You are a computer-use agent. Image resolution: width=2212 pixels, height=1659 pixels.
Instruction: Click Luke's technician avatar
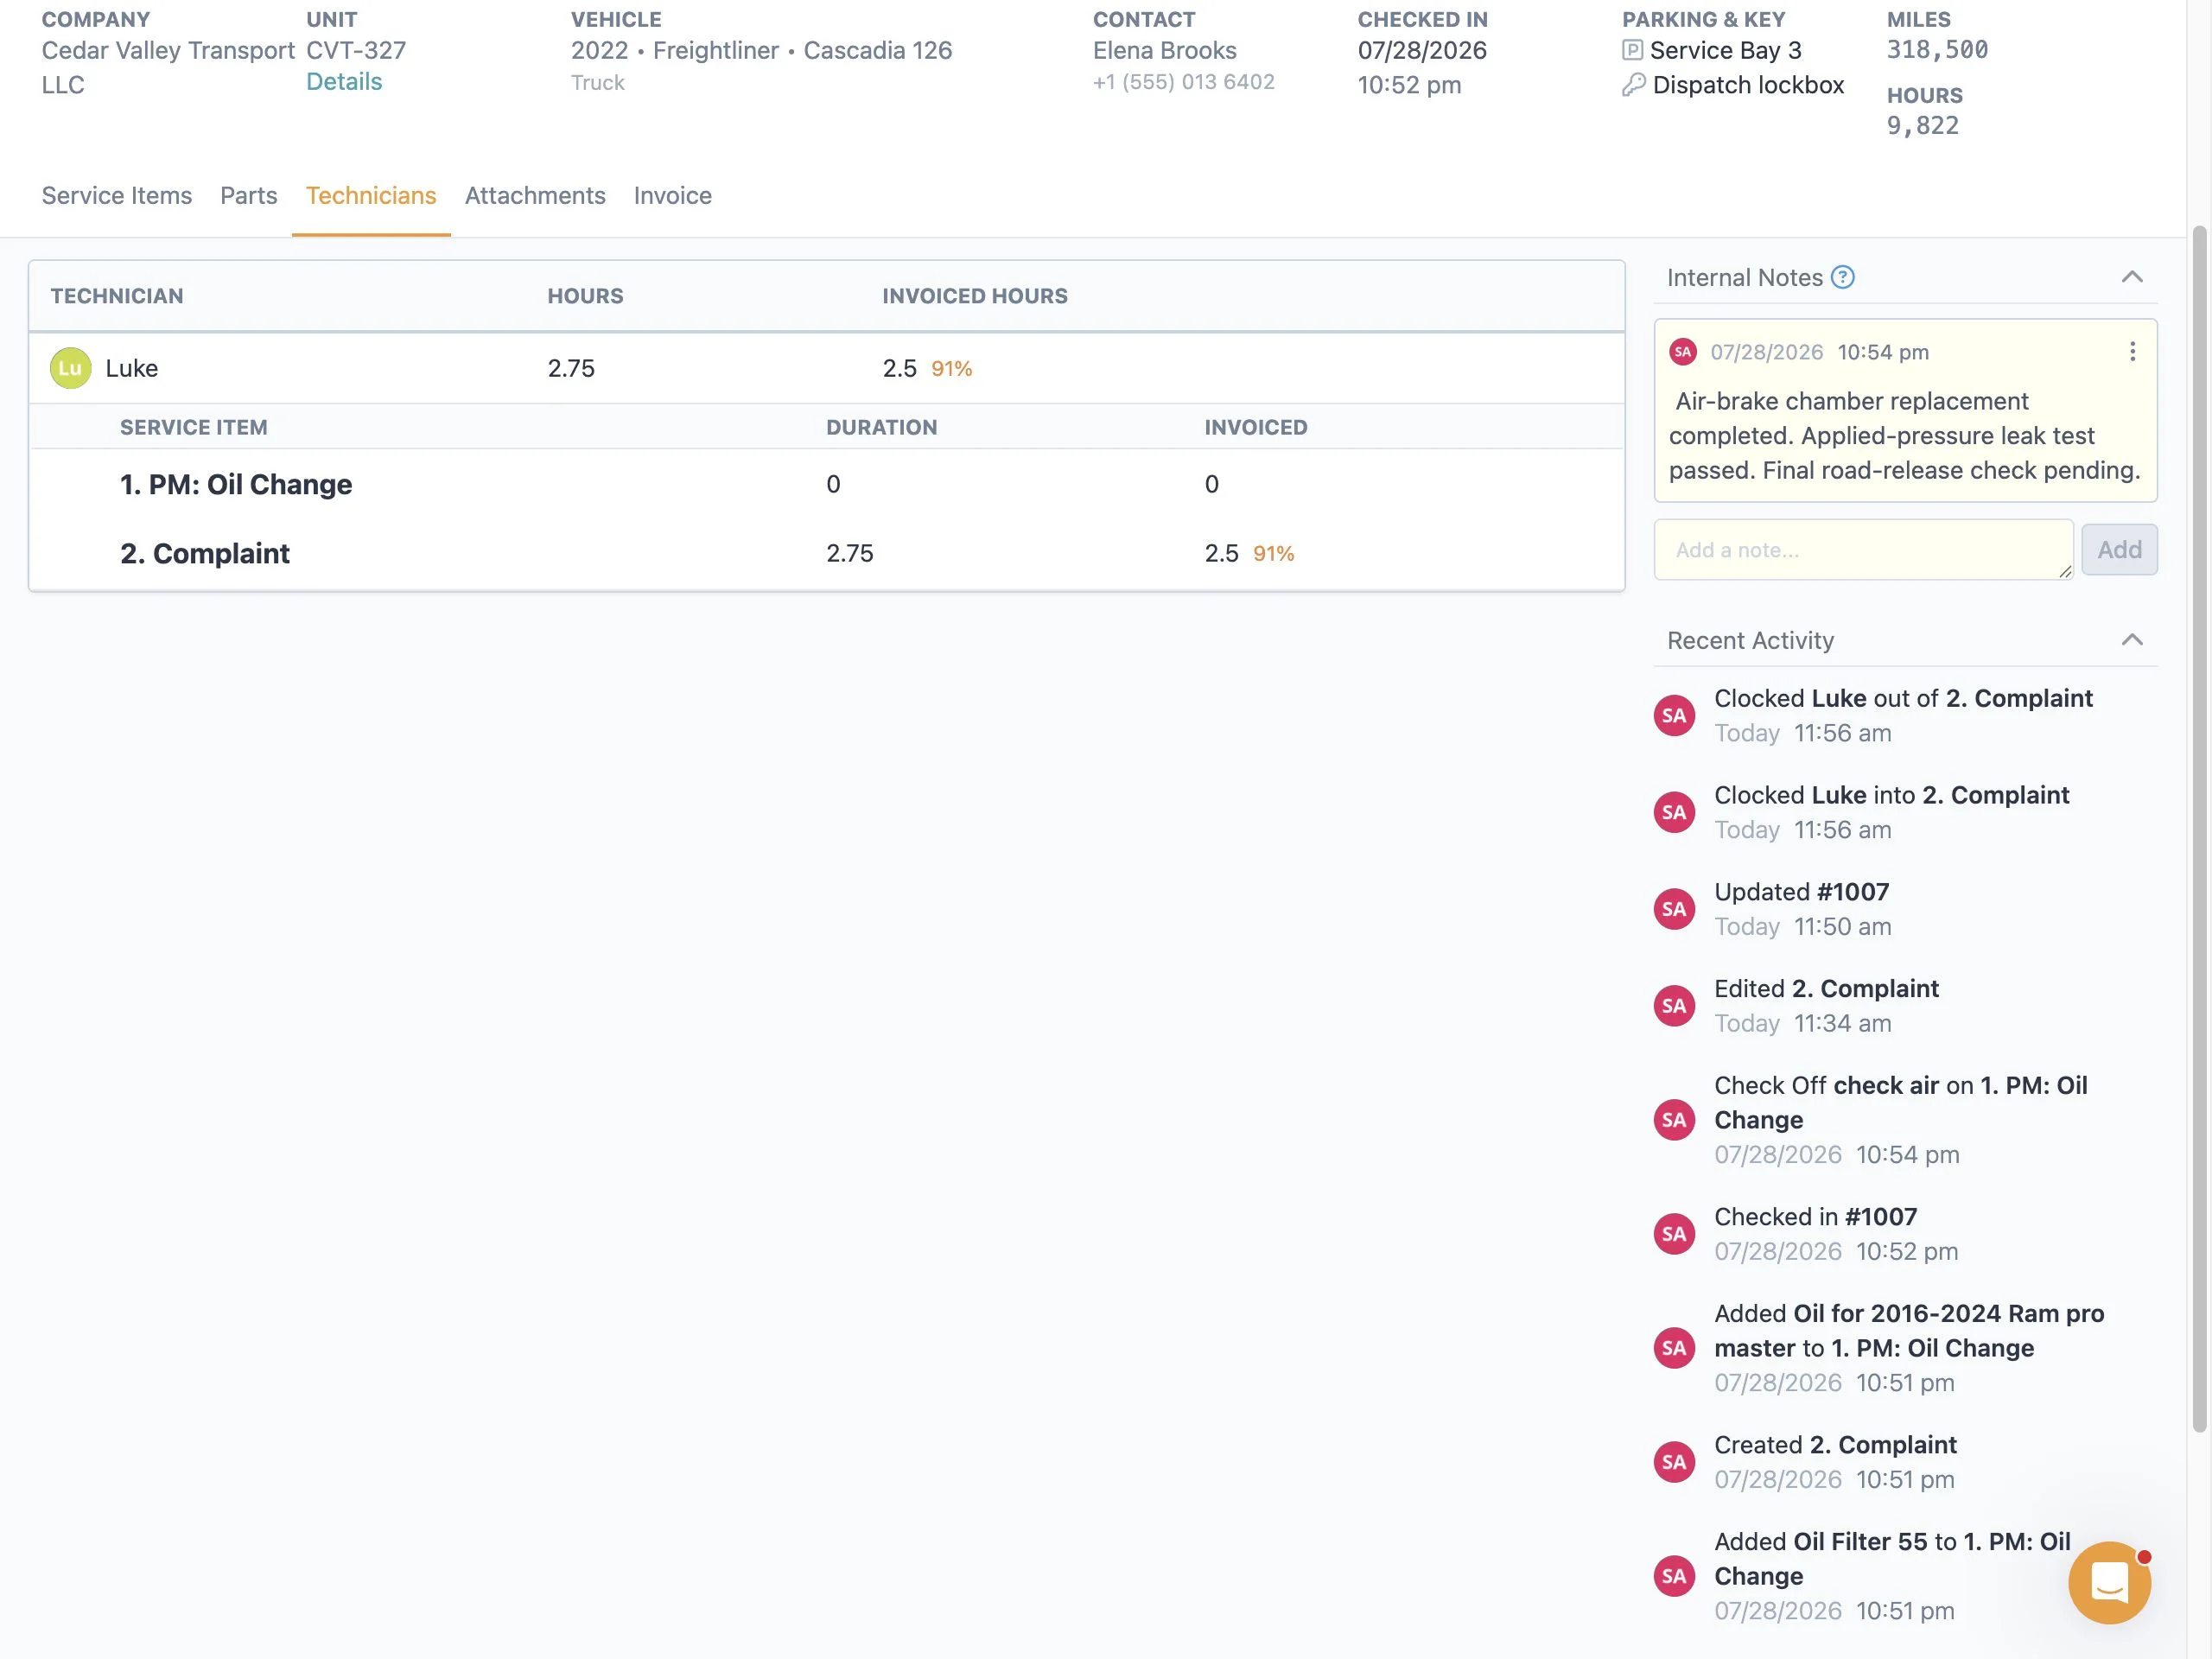tap(70, 368)
